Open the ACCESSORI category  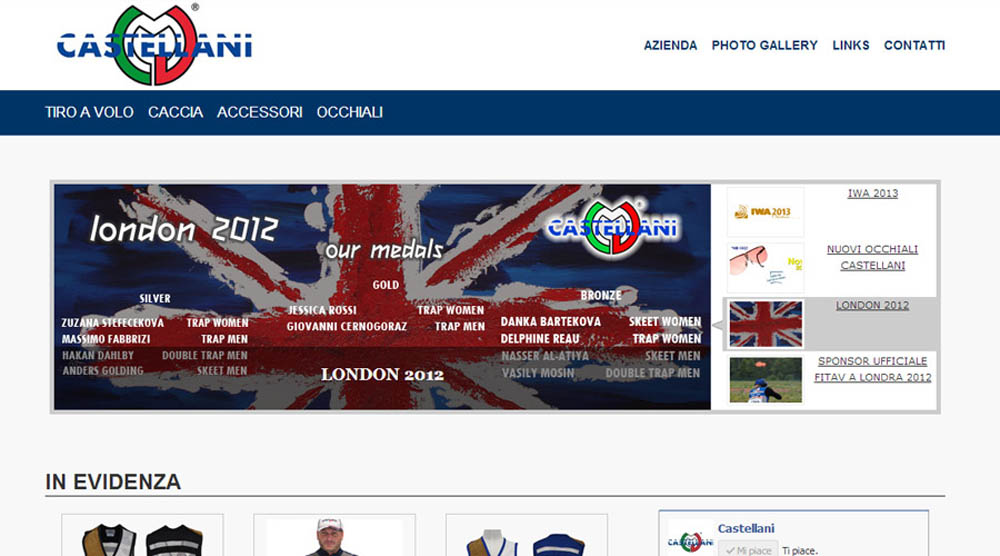[x=260, y=112]
